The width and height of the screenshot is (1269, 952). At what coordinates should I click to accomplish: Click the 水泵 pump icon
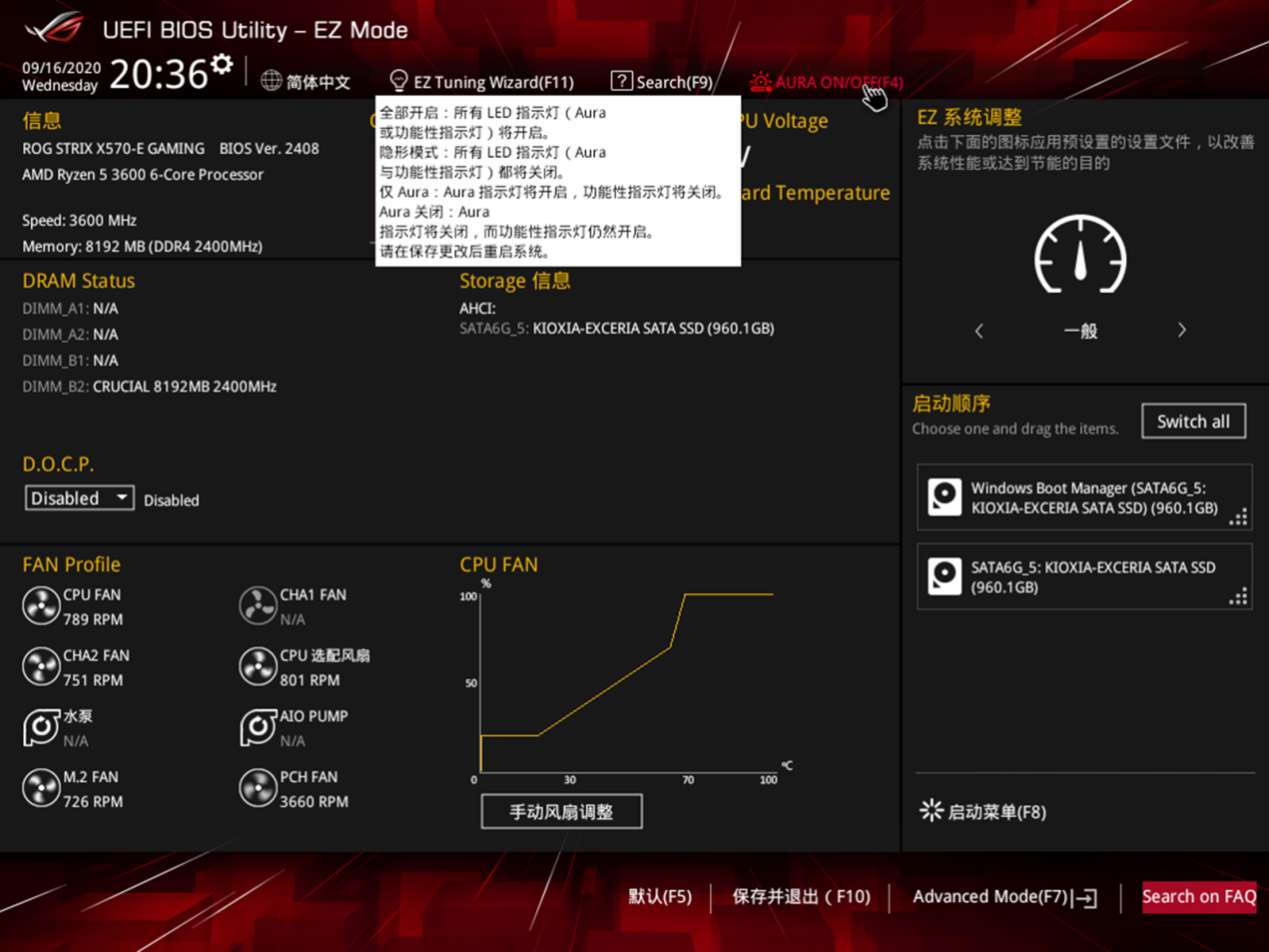[x=41, y=728]
